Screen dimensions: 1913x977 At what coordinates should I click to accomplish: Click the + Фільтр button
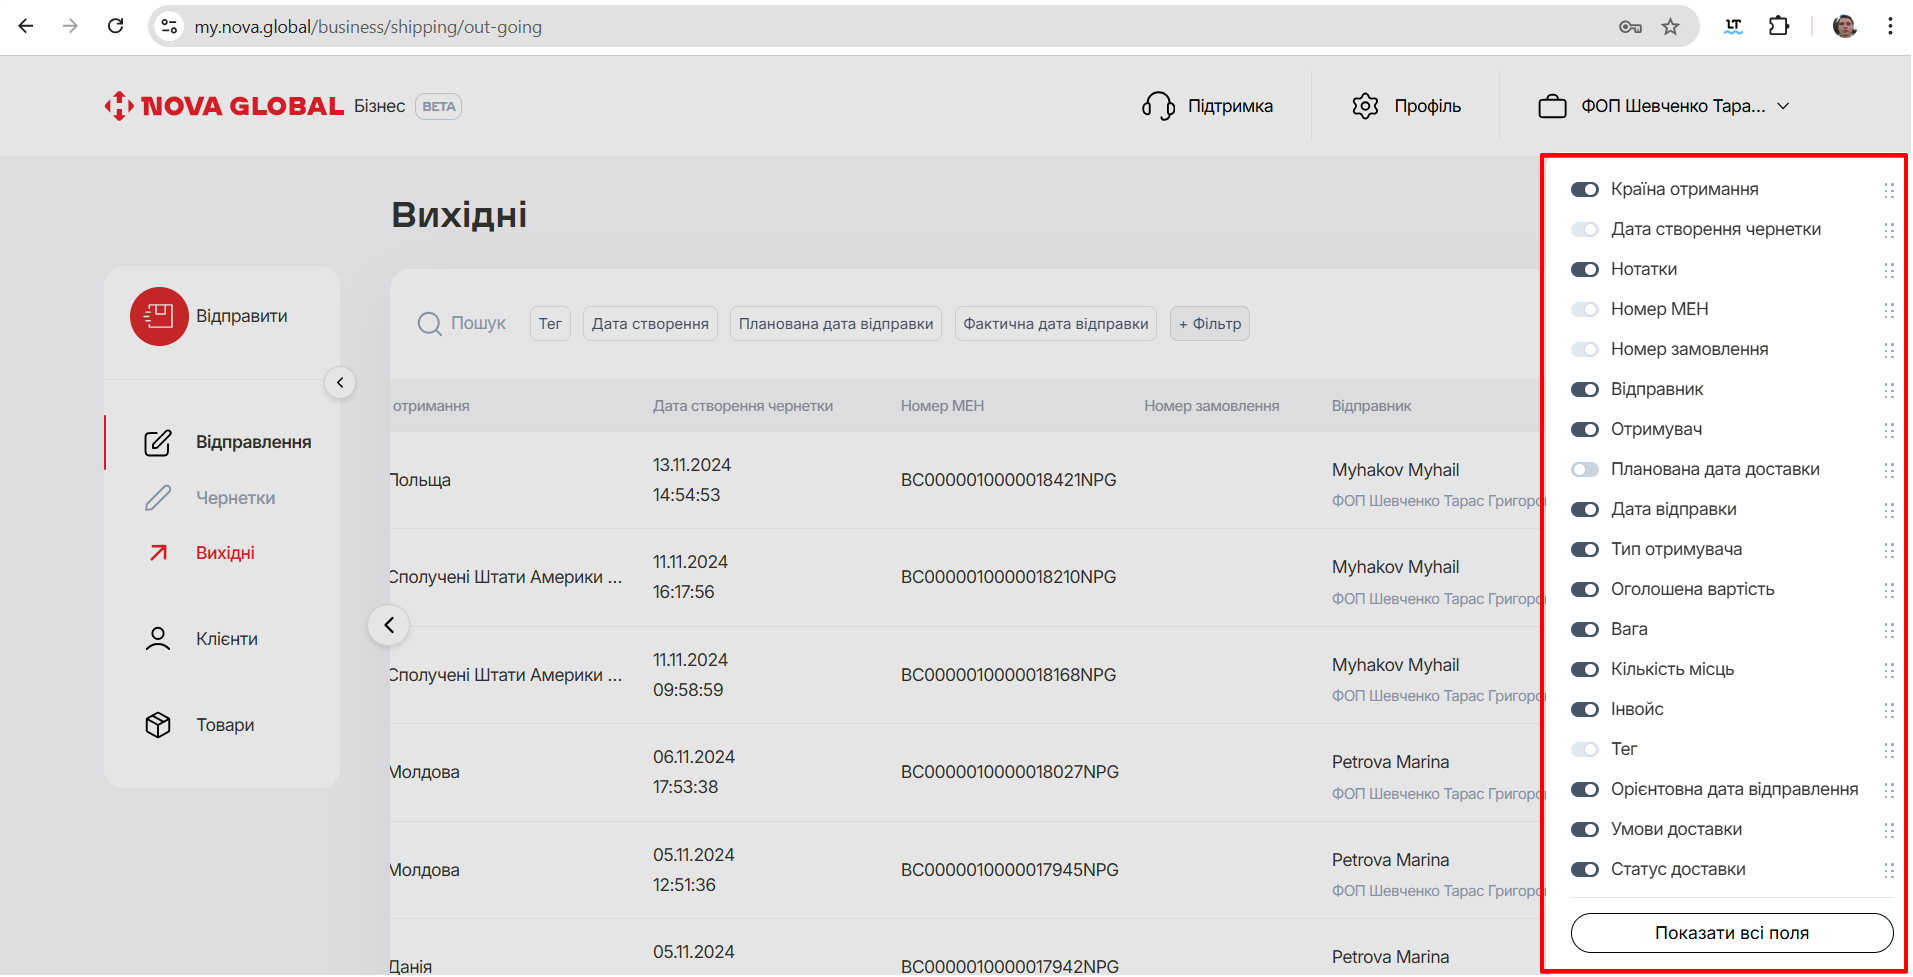(x=1209, y=324)
